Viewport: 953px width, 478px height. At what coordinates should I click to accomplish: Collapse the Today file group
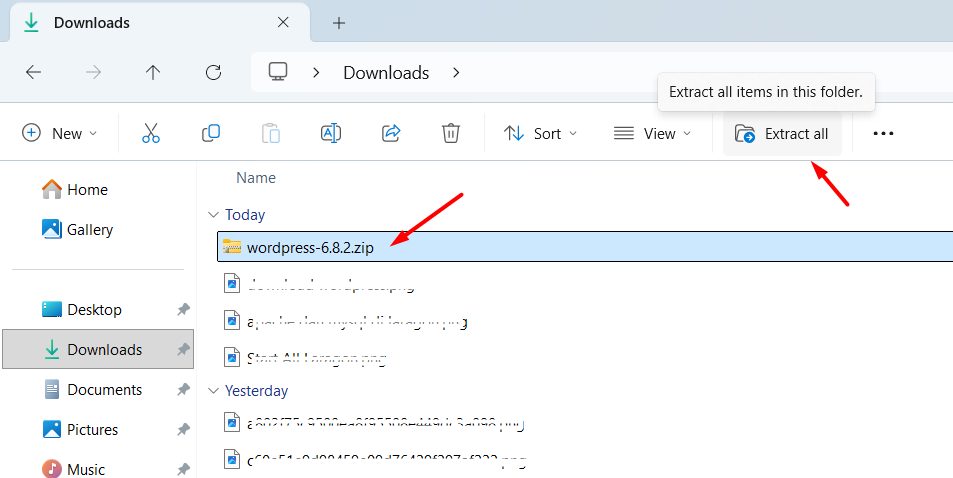pyautogui.click(x=212, y=215)
